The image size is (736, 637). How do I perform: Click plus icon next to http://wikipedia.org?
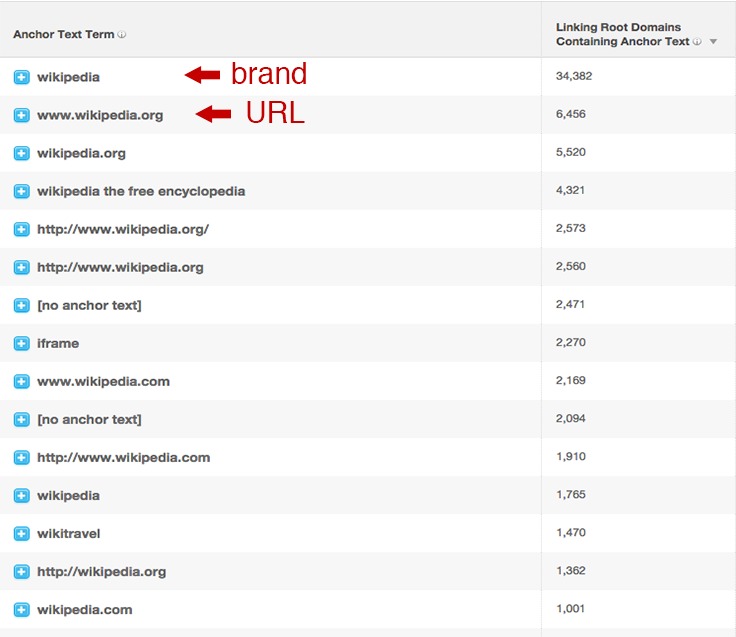(x=22, y=571)
